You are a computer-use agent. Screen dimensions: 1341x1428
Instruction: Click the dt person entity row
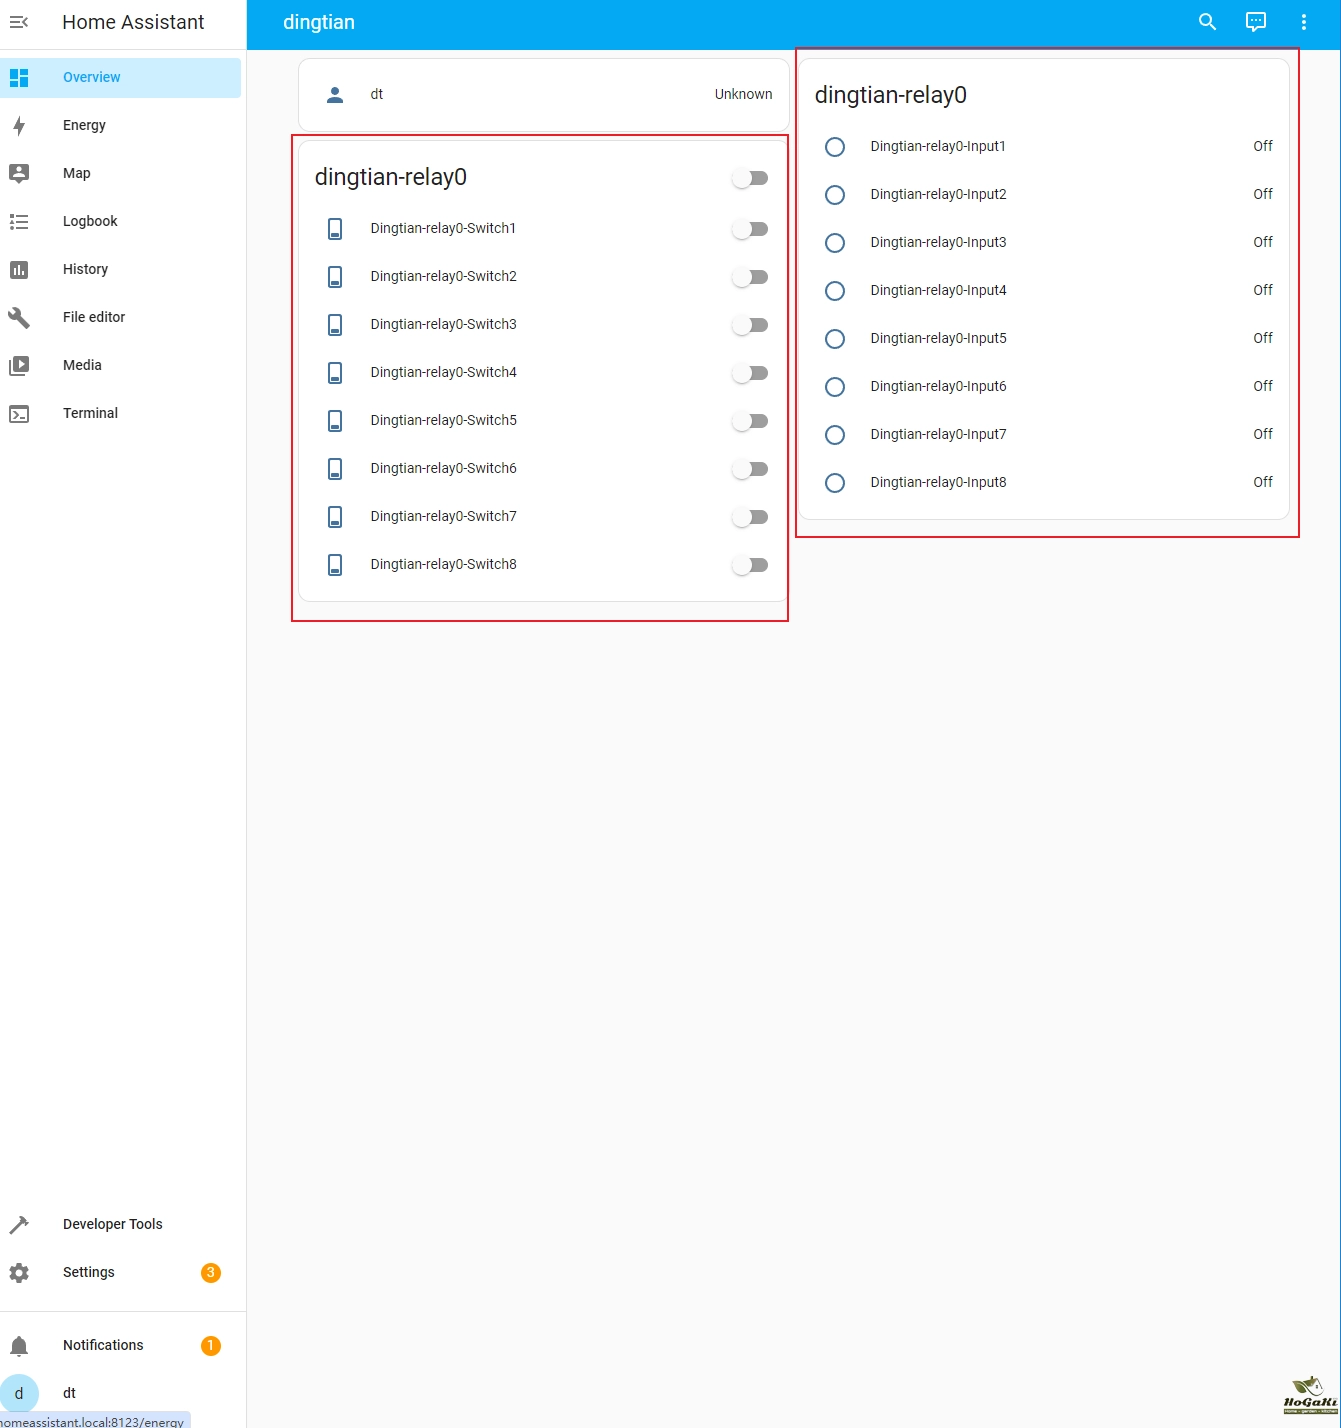[543, 94]
